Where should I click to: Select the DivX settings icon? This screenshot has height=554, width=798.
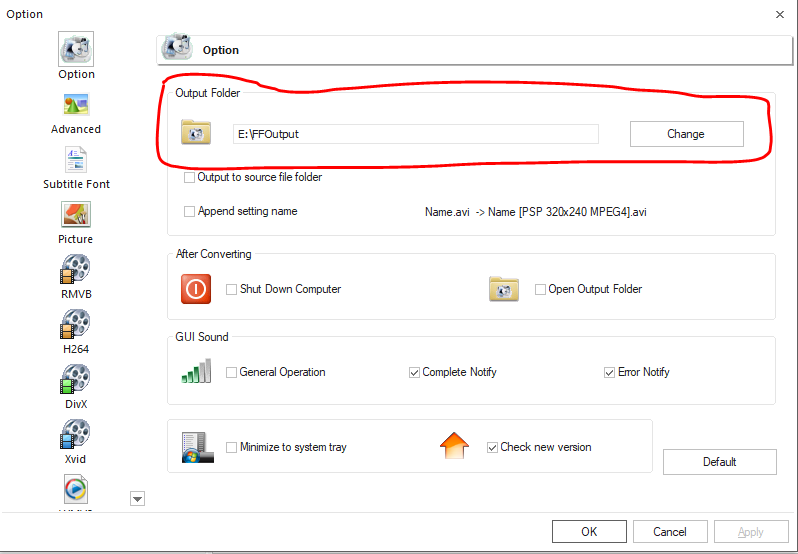pyautogui.click(x=76, y=380)
